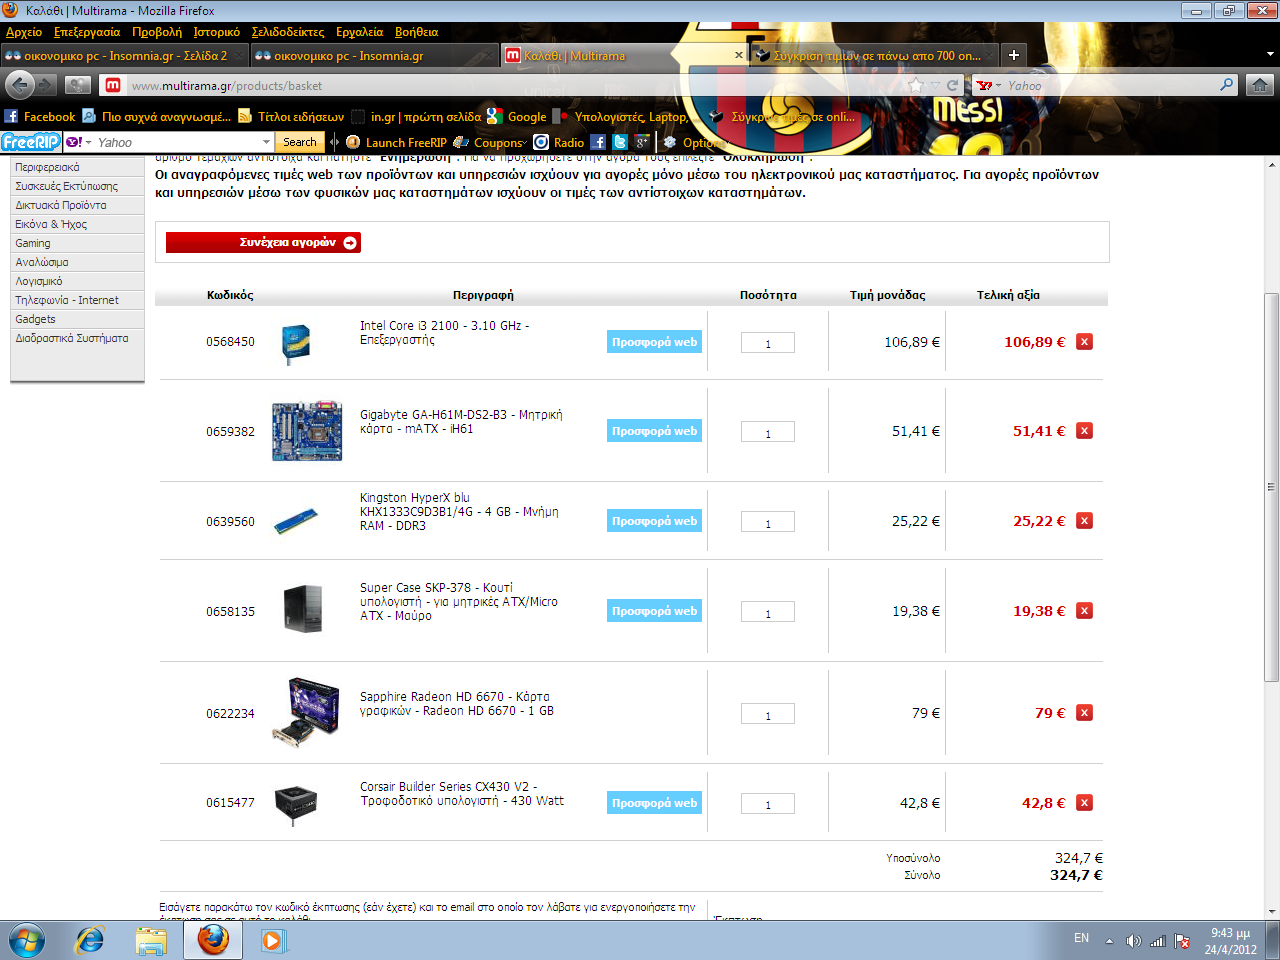
Task: Click the EN language indicator in tray
Action: 1081,938
